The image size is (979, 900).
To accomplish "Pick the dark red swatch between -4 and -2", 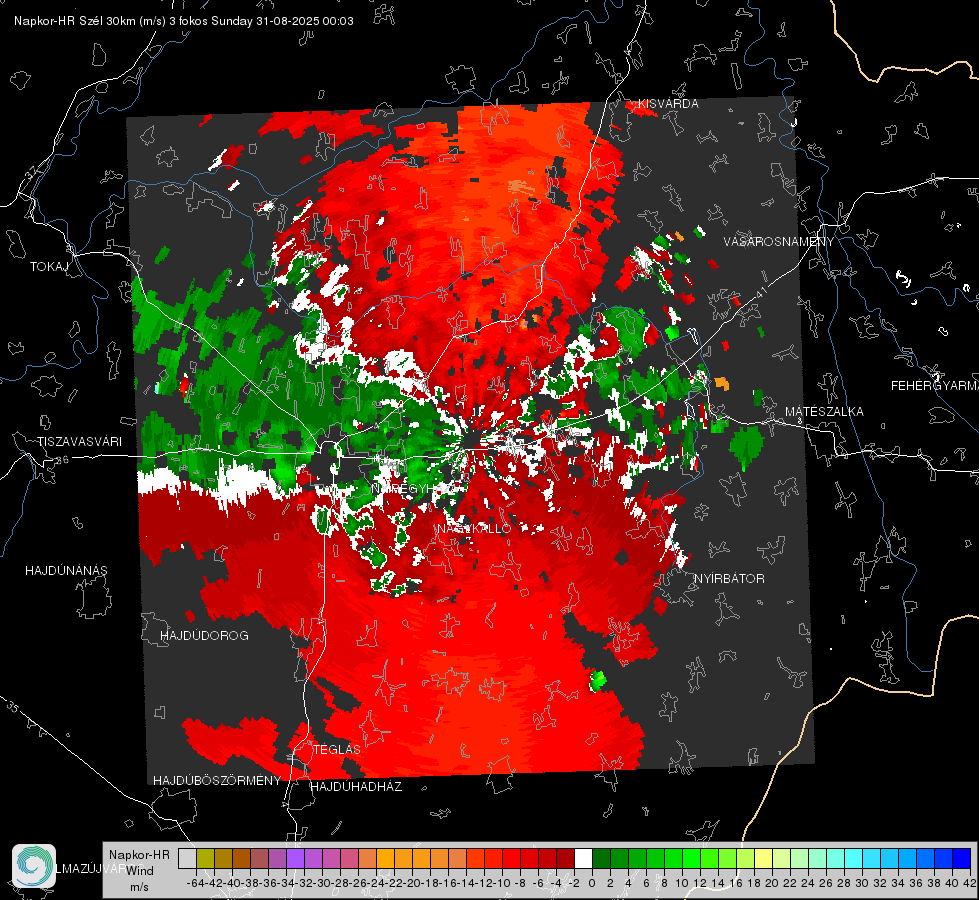I will (x=565, y=859).
